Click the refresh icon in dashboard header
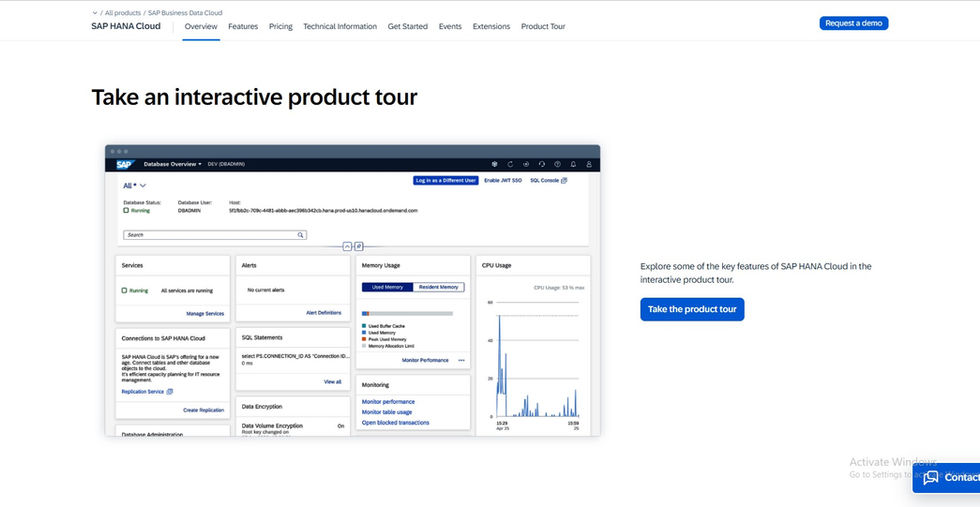 (510, 164)
